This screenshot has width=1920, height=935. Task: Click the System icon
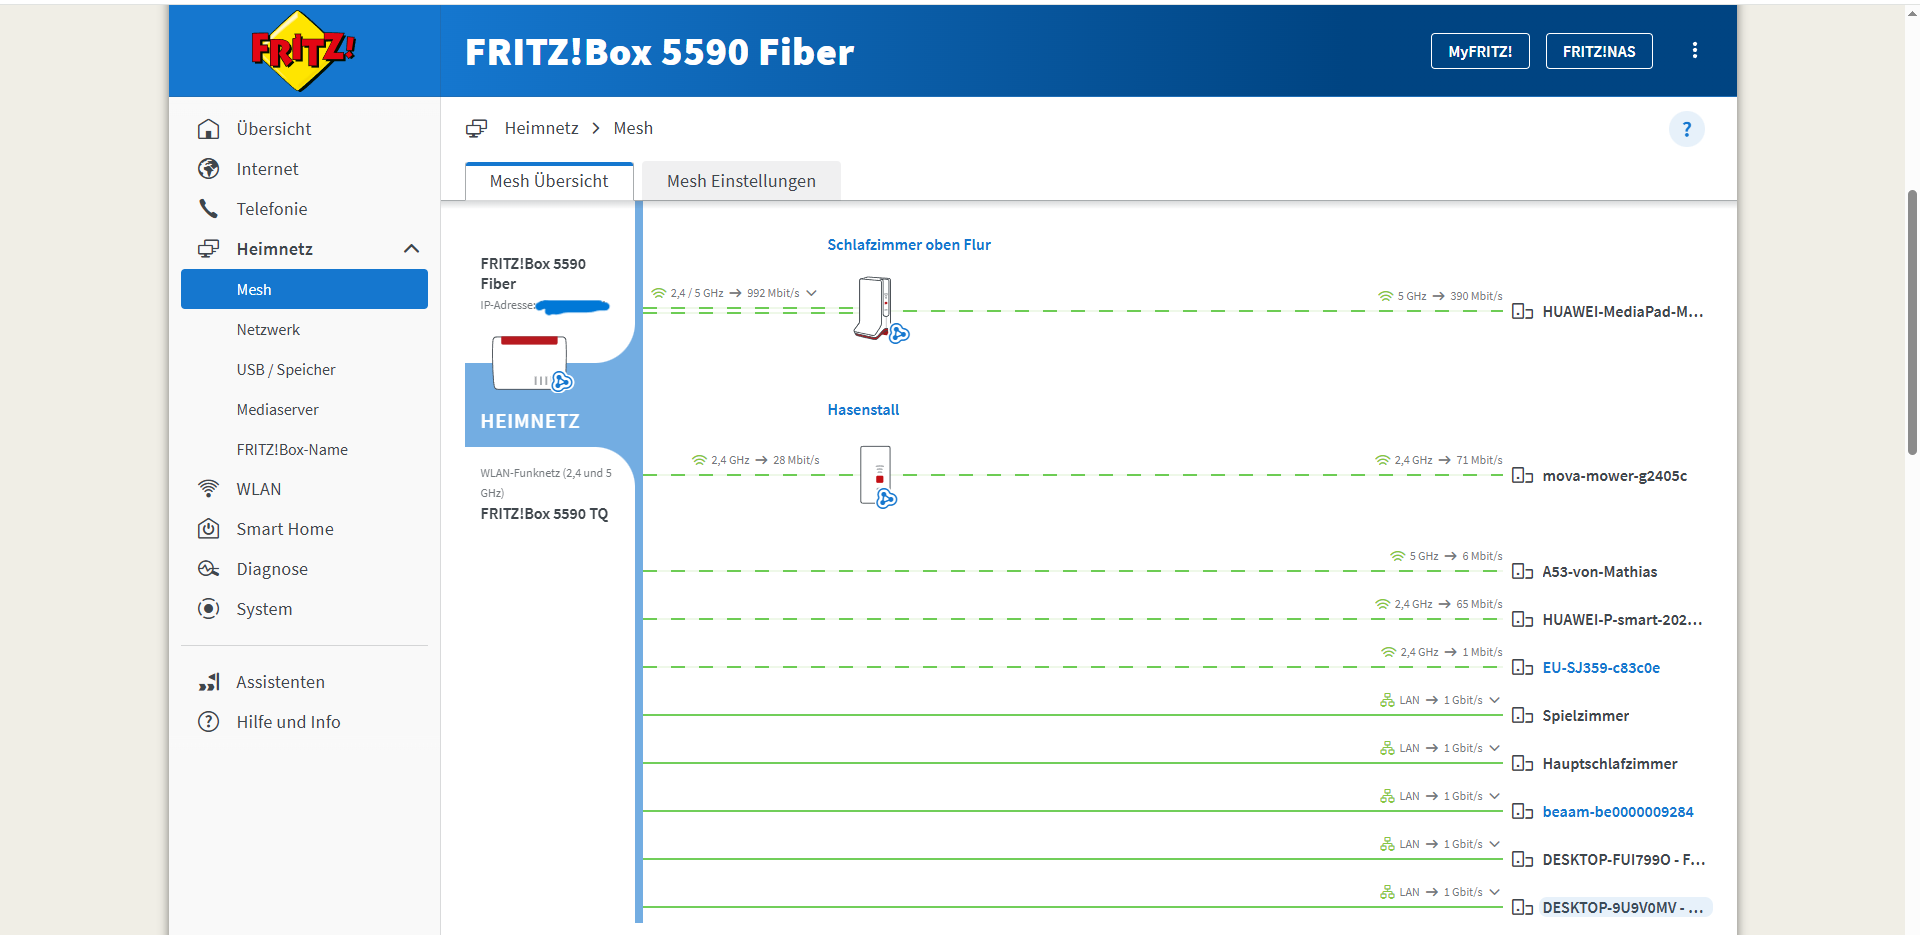tap(208, 609)
